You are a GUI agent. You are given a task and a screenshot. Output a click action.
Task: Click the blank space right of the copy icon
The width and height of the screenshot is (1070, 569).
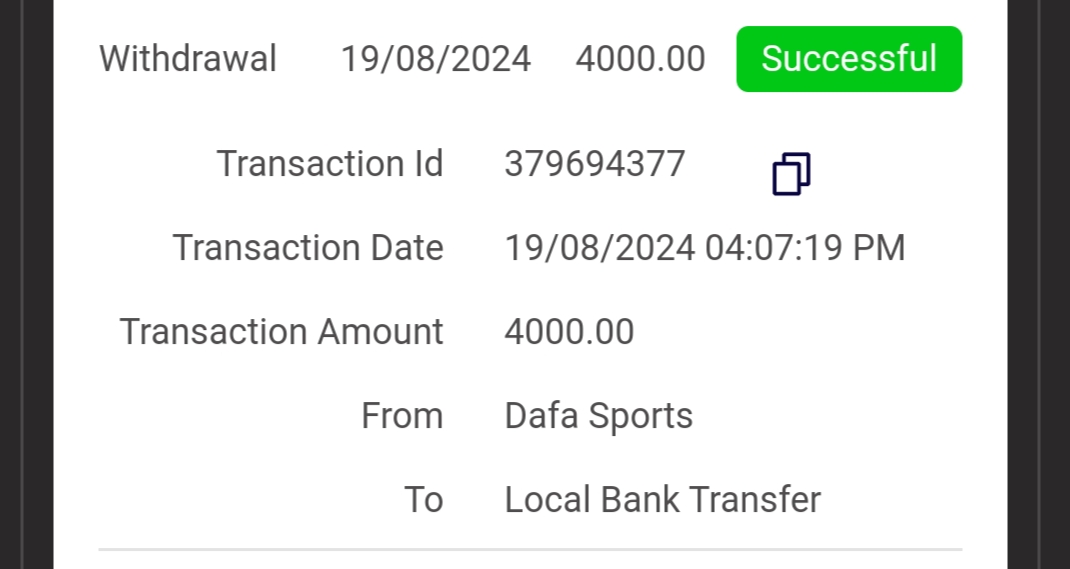point(890,174)
